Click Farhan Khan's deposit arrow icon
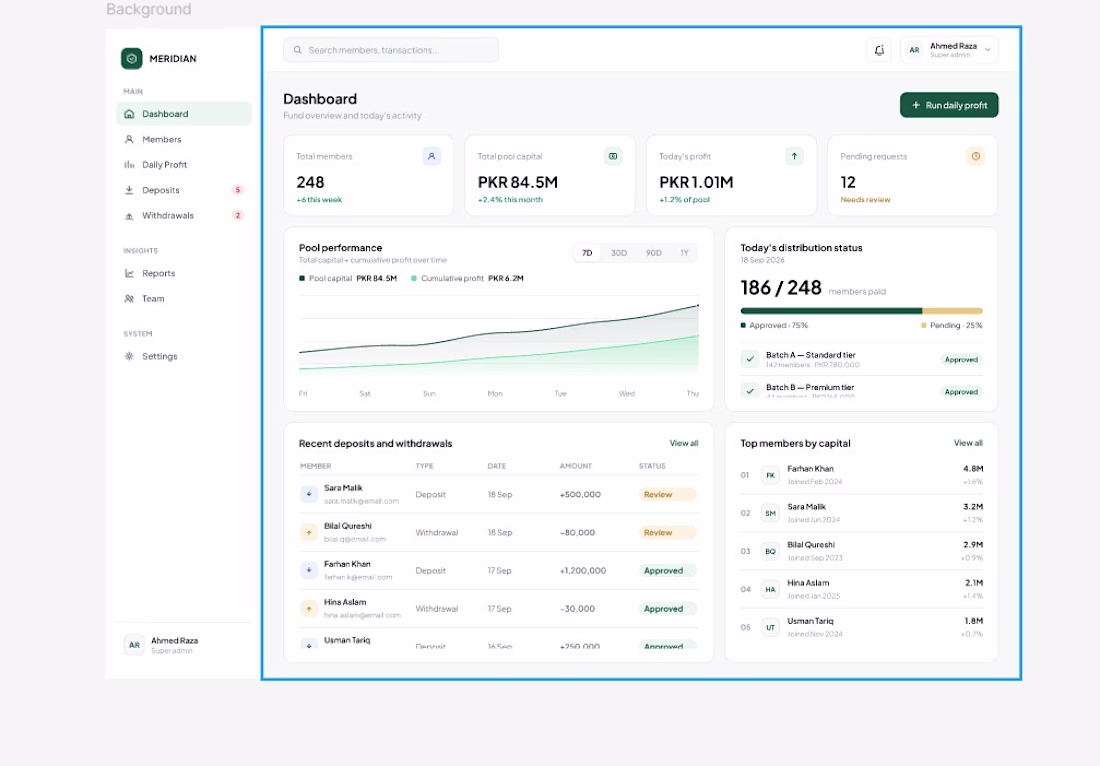This screenshot has width=1100, height=766. tap(309, 570)
